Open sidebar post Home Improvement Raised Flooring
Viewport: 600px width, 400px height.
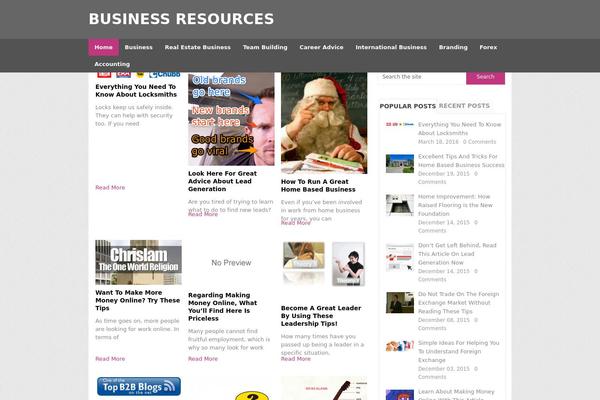(x=455, y=205)
